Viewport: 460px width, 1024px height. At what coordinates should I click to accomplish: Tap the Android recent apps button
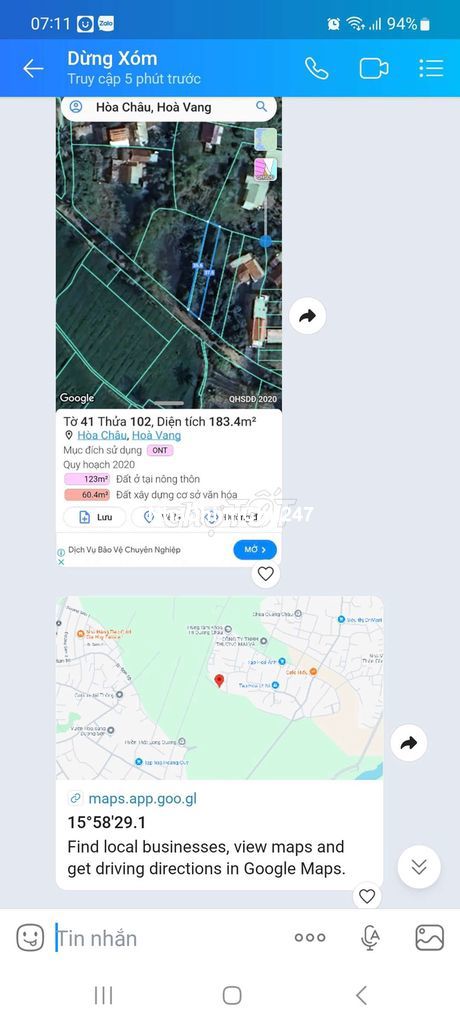pyautogui.click(x=103, y=995)
